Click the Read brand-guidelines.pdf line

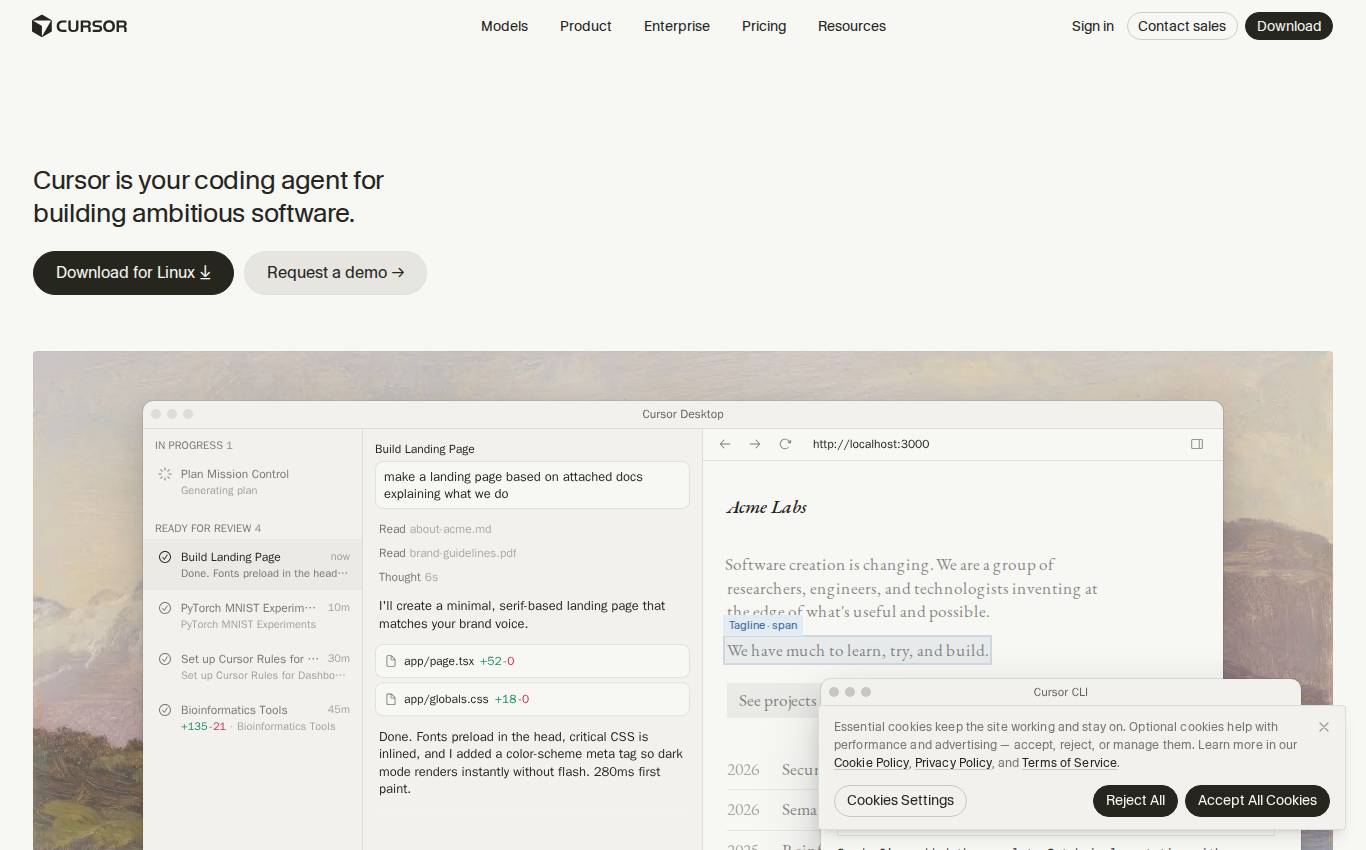tap(447, 553)
